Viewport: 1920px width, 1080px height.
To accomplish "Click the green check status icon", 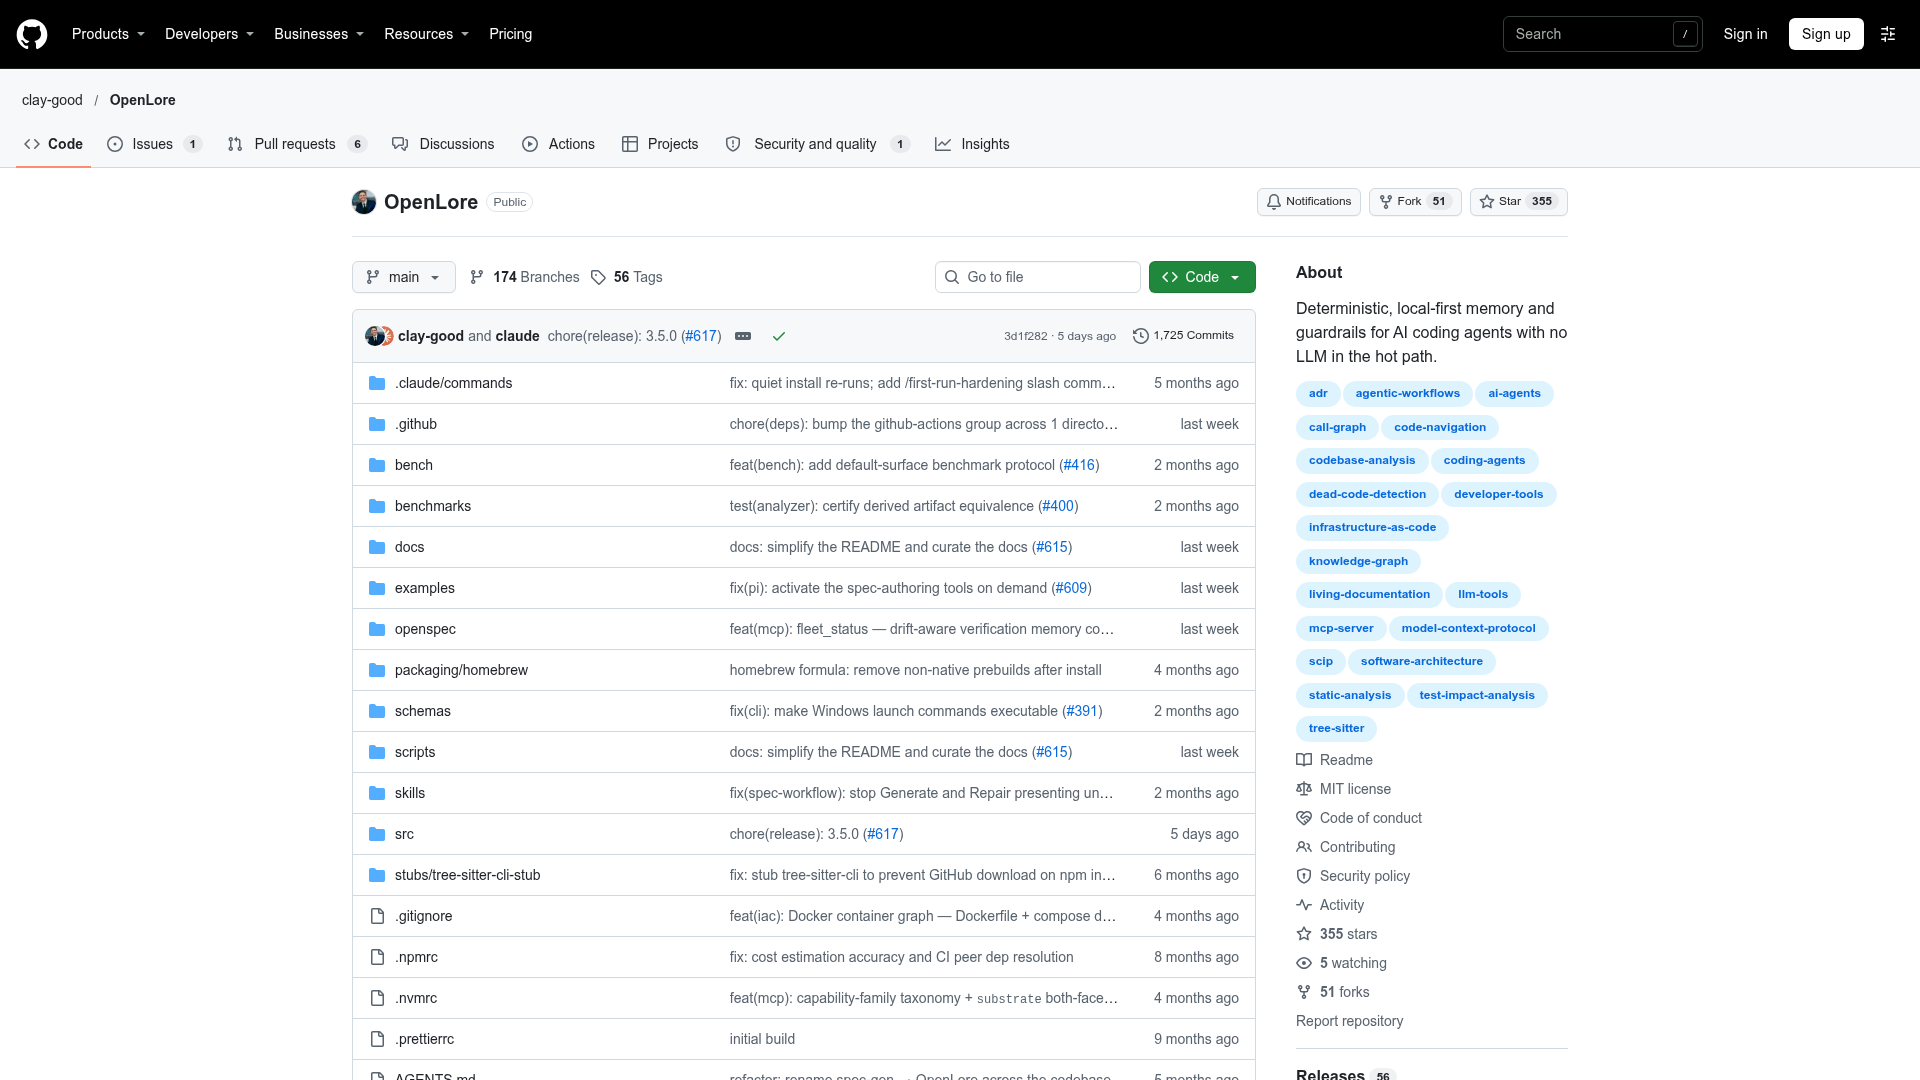I will [x=779, y=336].
